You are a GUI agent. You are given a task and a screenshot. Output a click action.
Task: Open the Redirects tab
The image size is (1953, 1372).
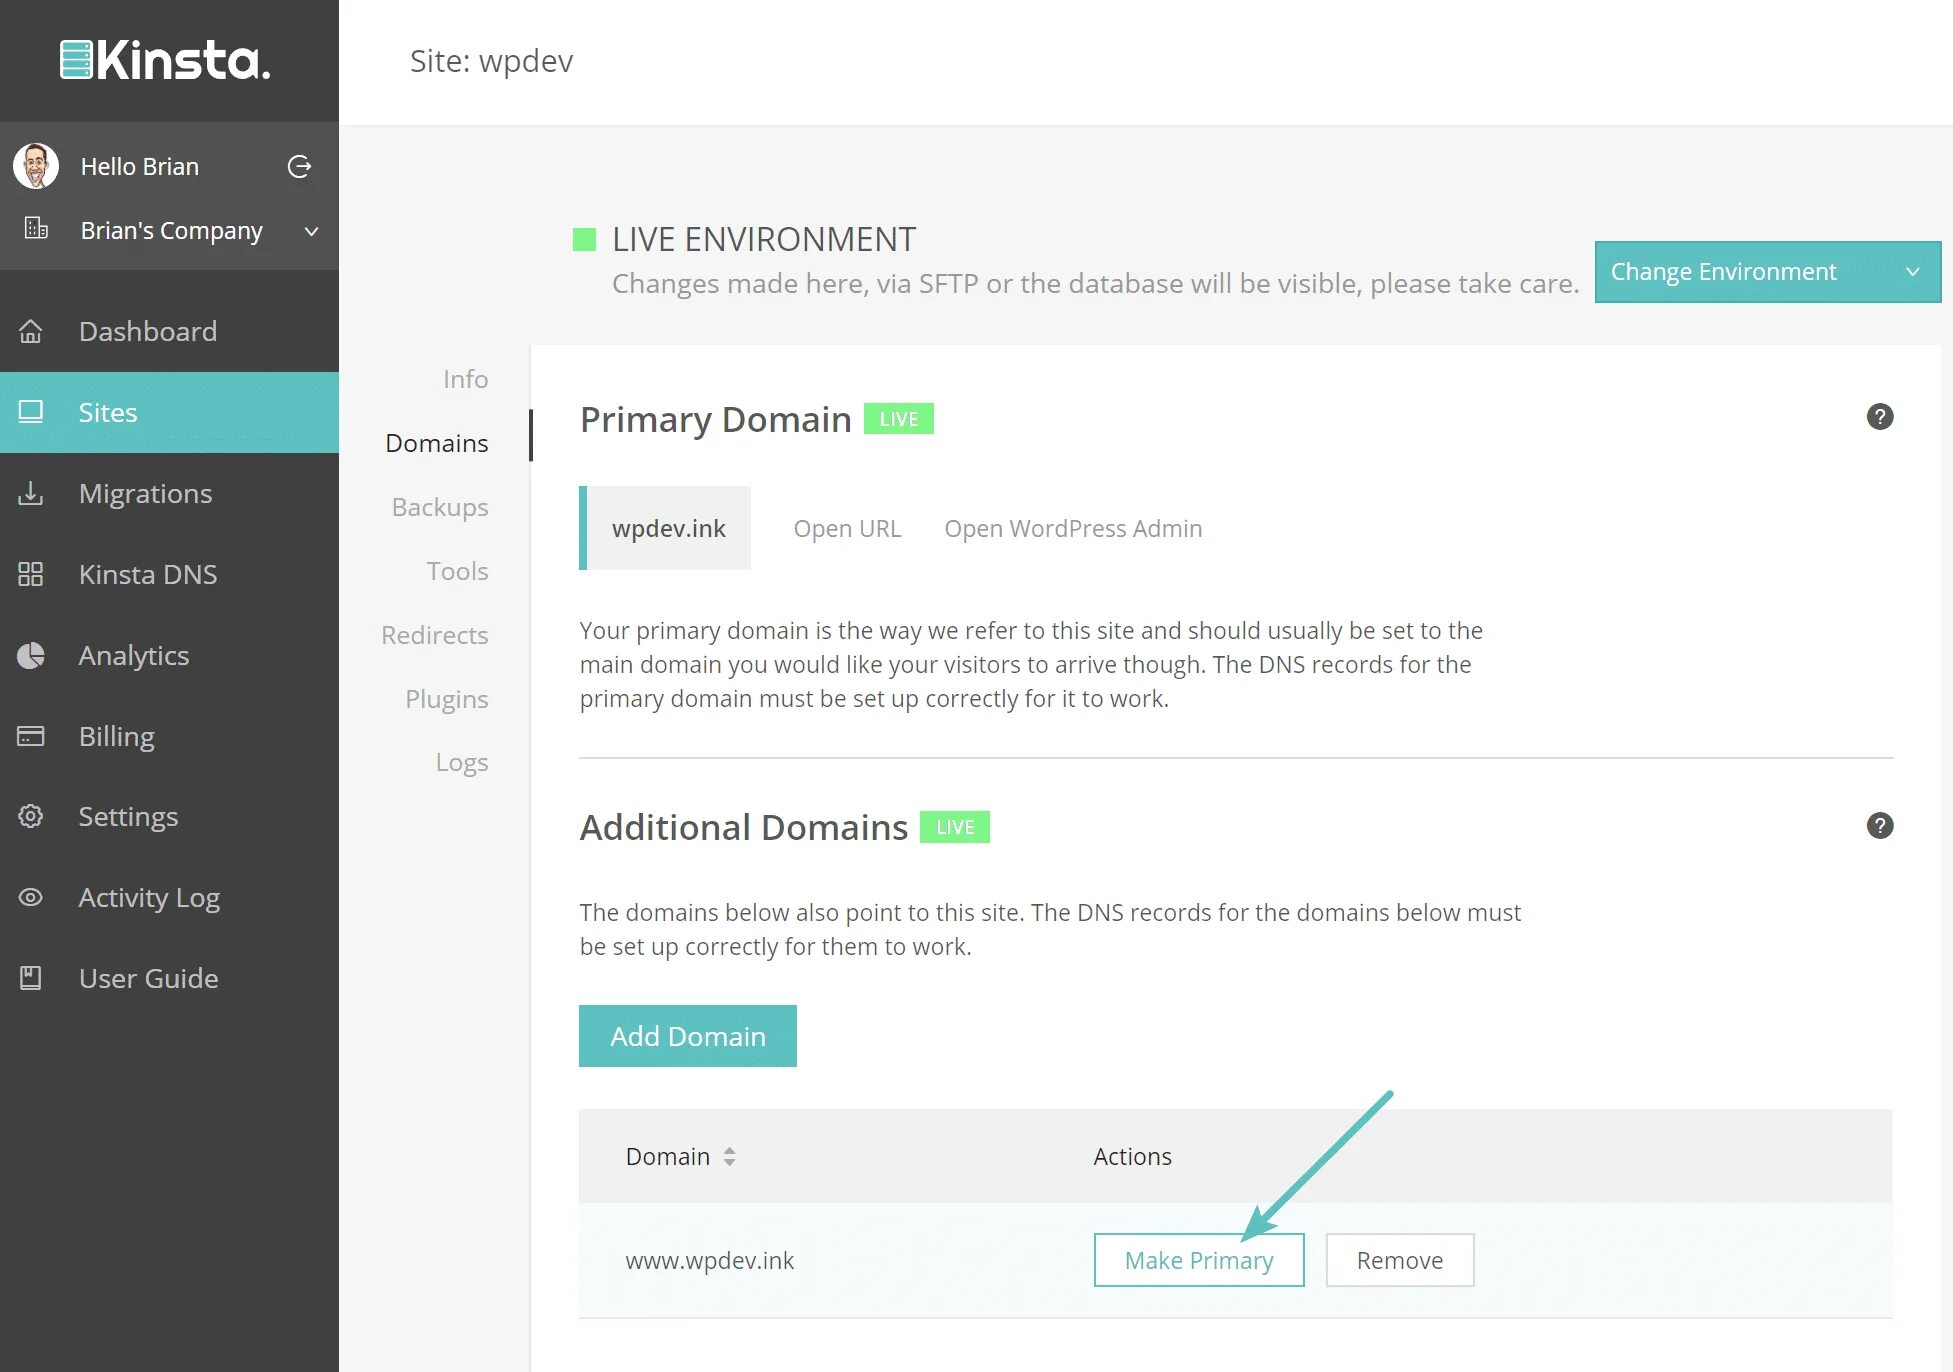pyautogui.click(x=434, y=635)
